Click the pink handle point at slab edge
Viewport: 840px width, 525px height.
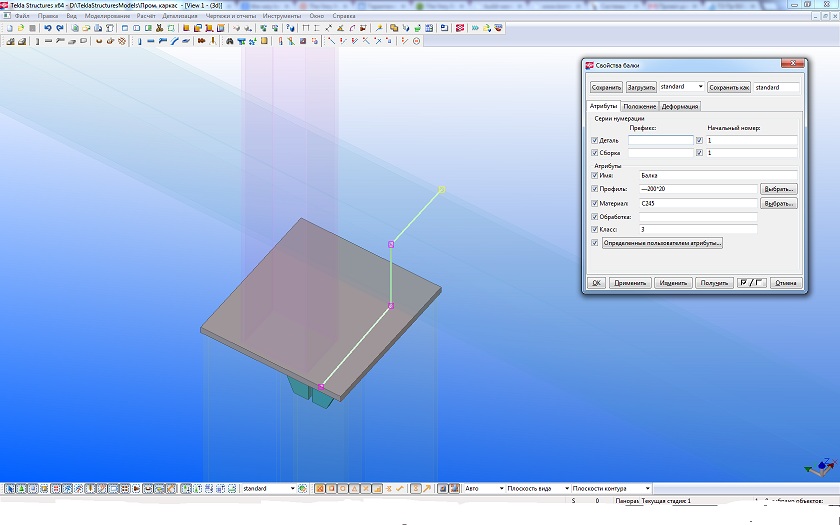click(x=322, y=386)
